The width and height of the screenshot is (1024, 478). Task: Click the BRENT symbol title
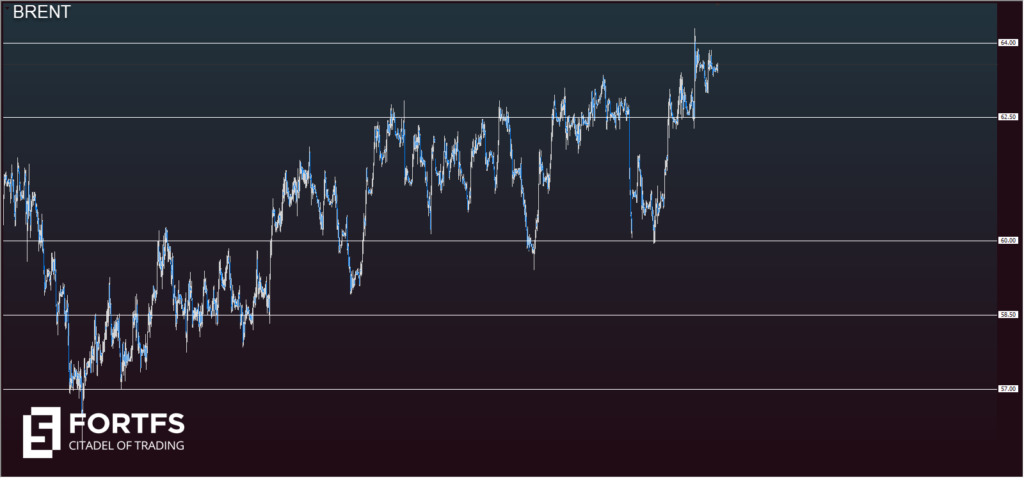click(x=41, y=15)
